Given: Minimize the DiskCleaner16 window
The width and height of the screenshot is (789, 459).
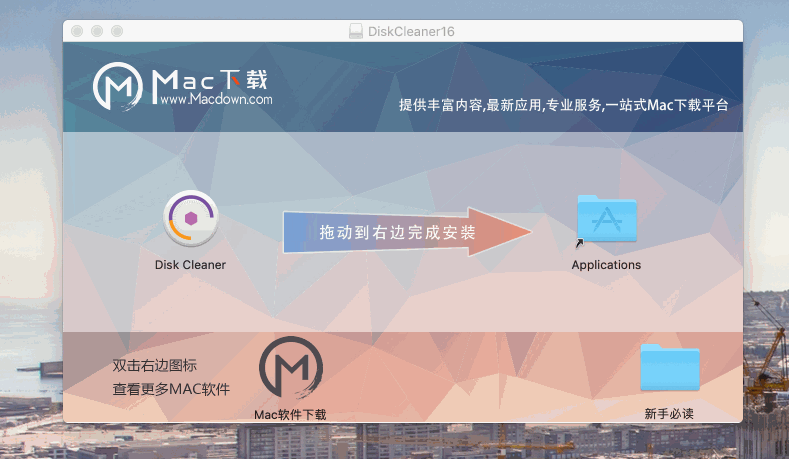Looking at the screenshot, I should (x=97, y=31).
